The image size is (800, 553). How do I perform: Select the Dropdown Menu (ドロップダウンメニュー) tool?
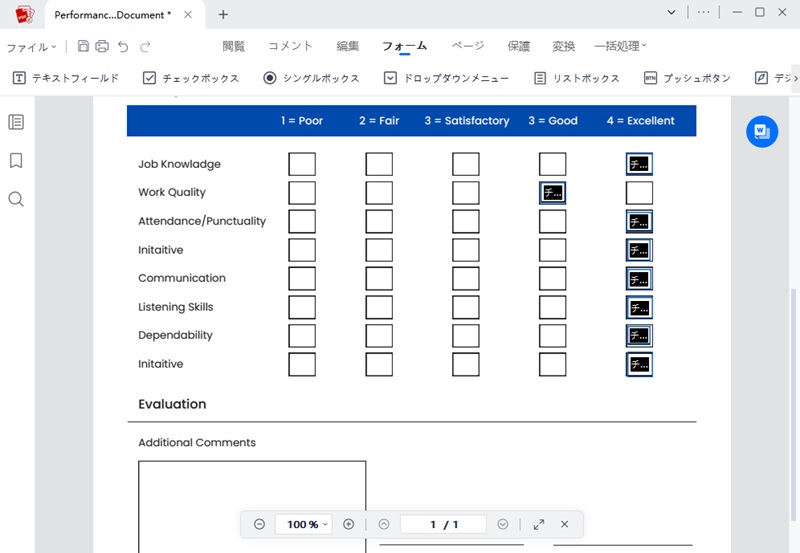tap(446, 78)
